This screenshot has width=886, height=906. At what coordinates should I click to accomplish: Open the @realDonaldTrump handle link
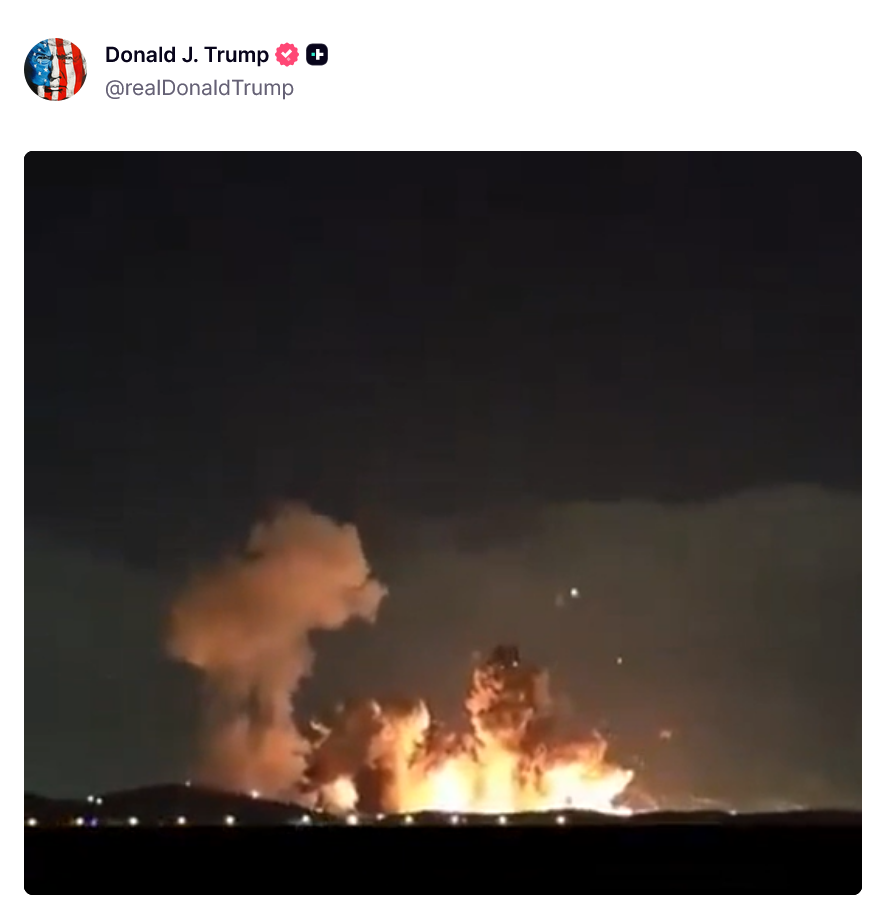pyautogui.click(x=199, y=88)
